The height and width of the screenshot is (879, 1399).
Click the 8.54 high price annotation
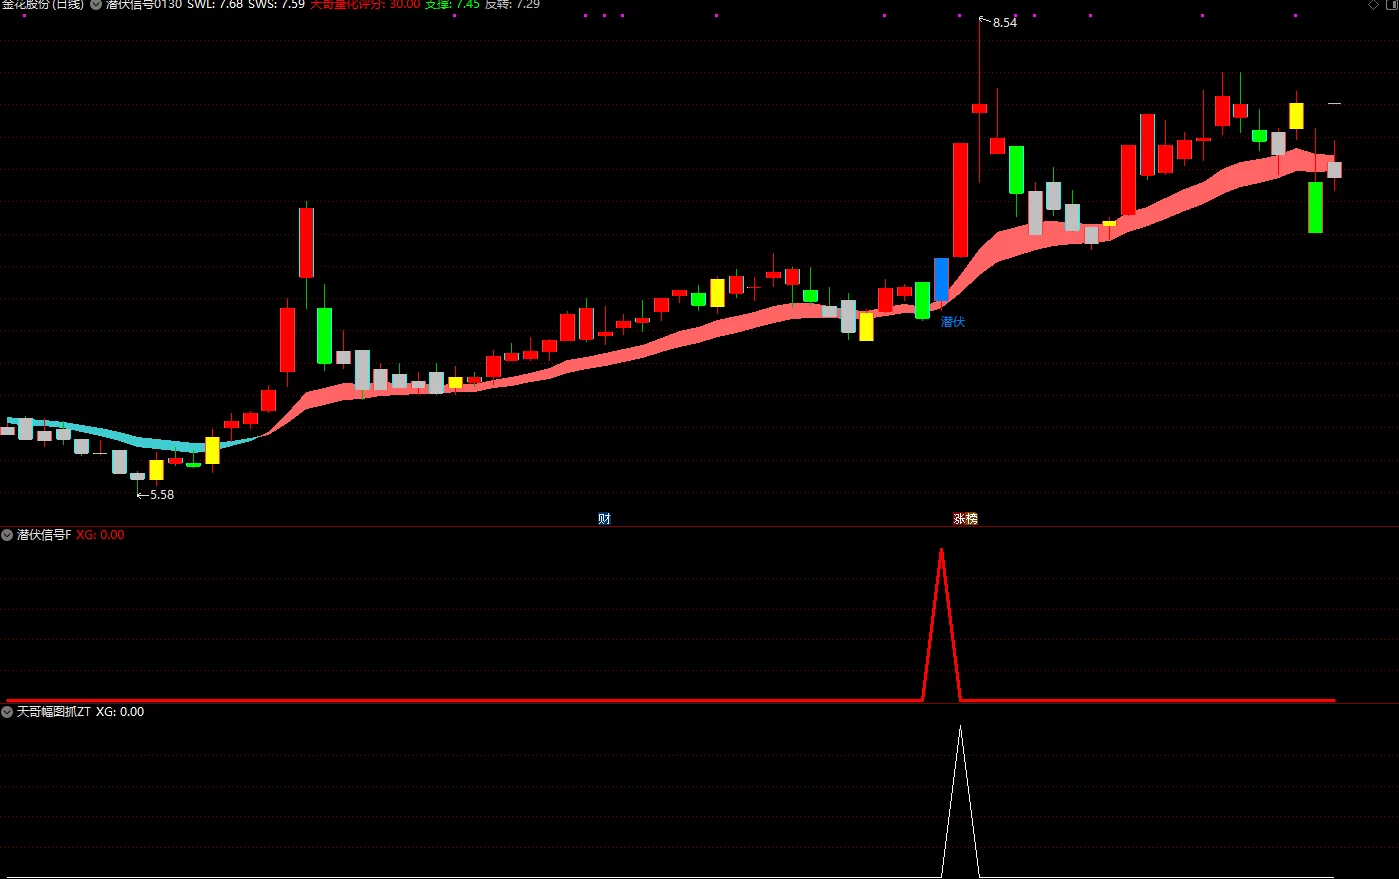[1004, 22]
